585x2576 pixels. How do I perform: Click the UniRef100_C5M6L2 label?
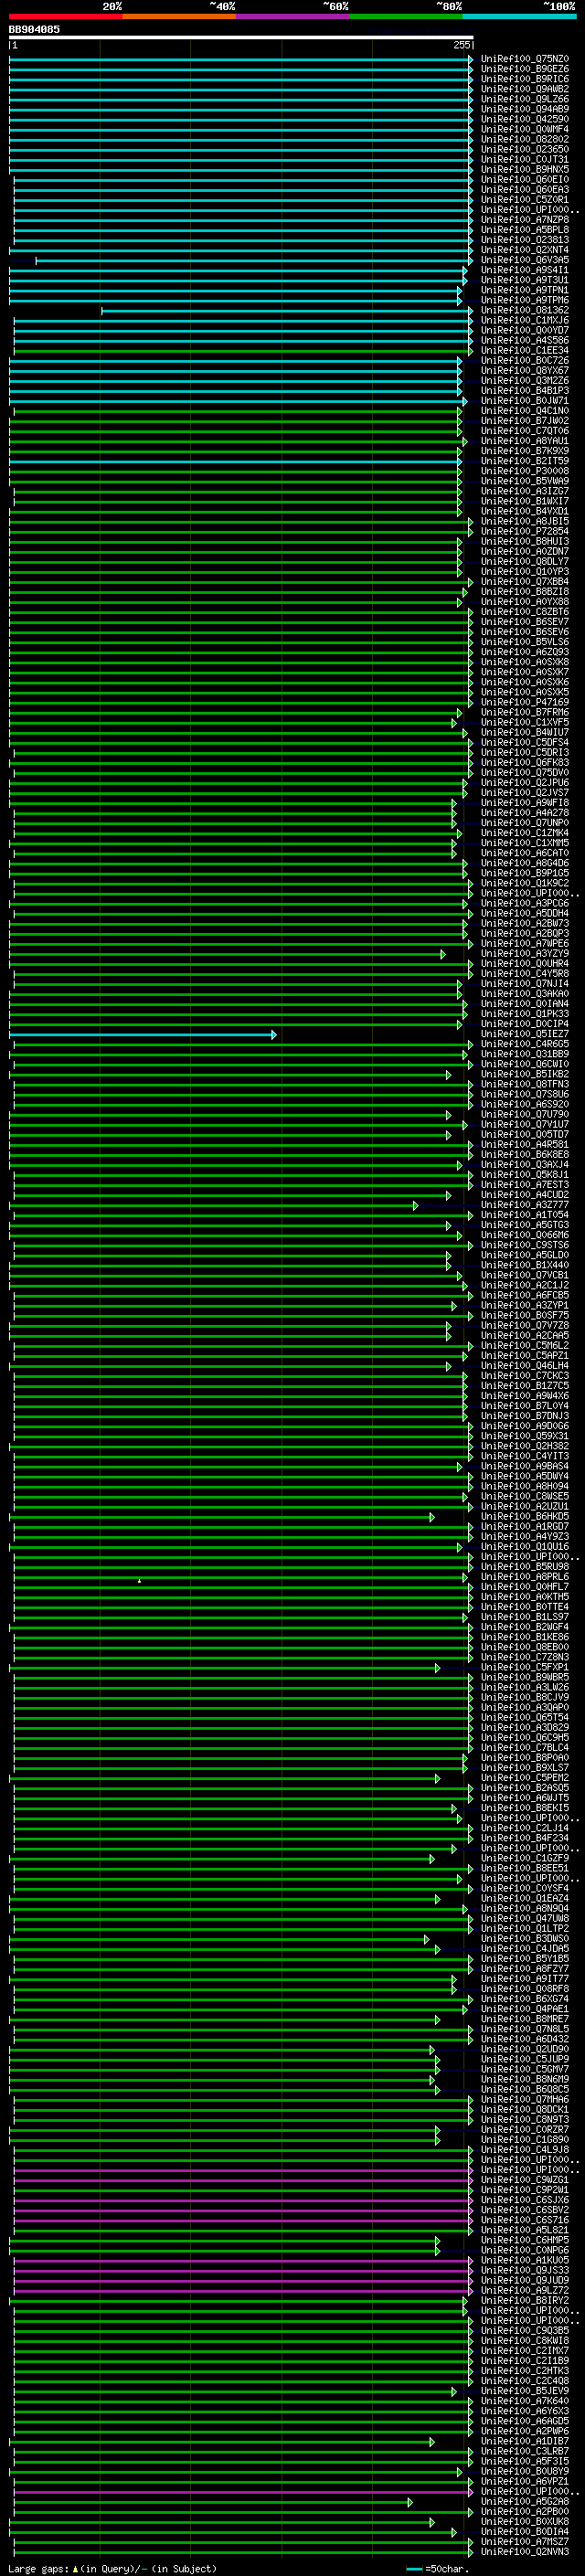pos(524,1346)
